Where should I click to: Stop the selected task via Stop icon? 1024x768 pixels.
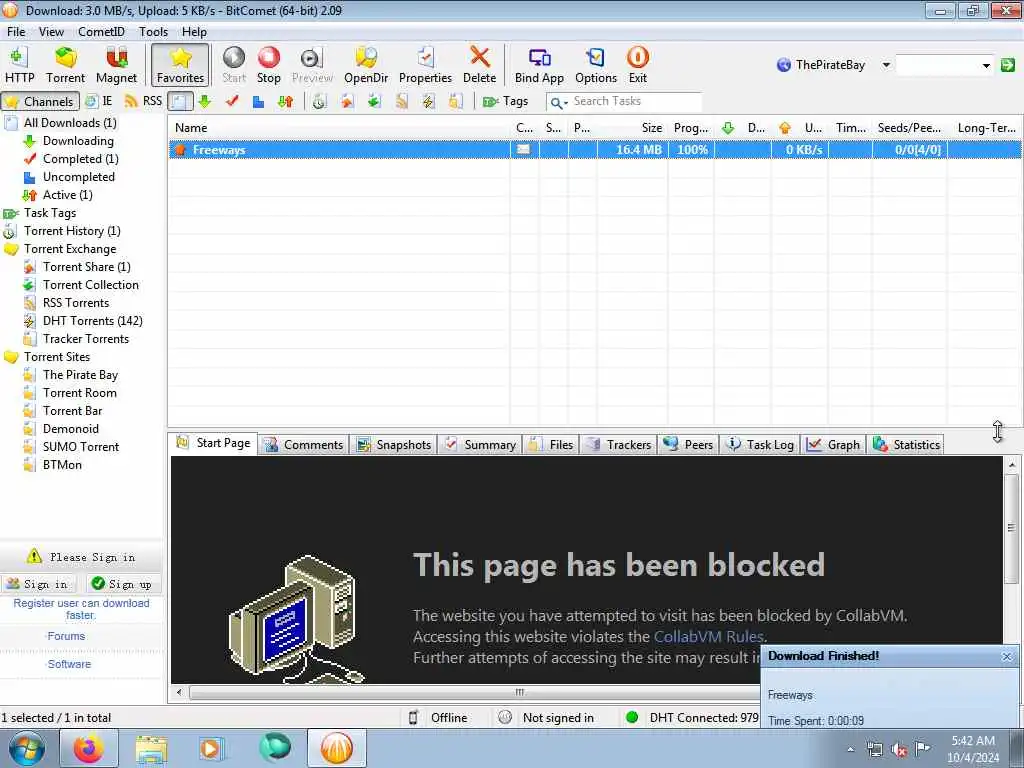tap(268, 65)
